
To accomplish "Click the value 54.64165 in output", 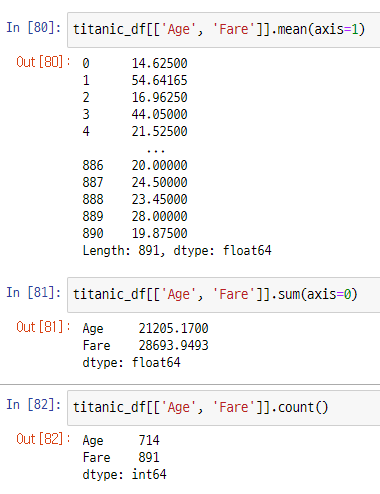I will [x=160, y=80].
